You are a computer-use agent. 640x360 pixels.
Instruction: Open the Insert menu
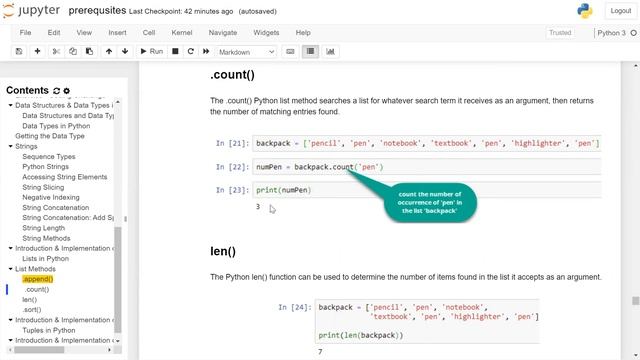117,33
